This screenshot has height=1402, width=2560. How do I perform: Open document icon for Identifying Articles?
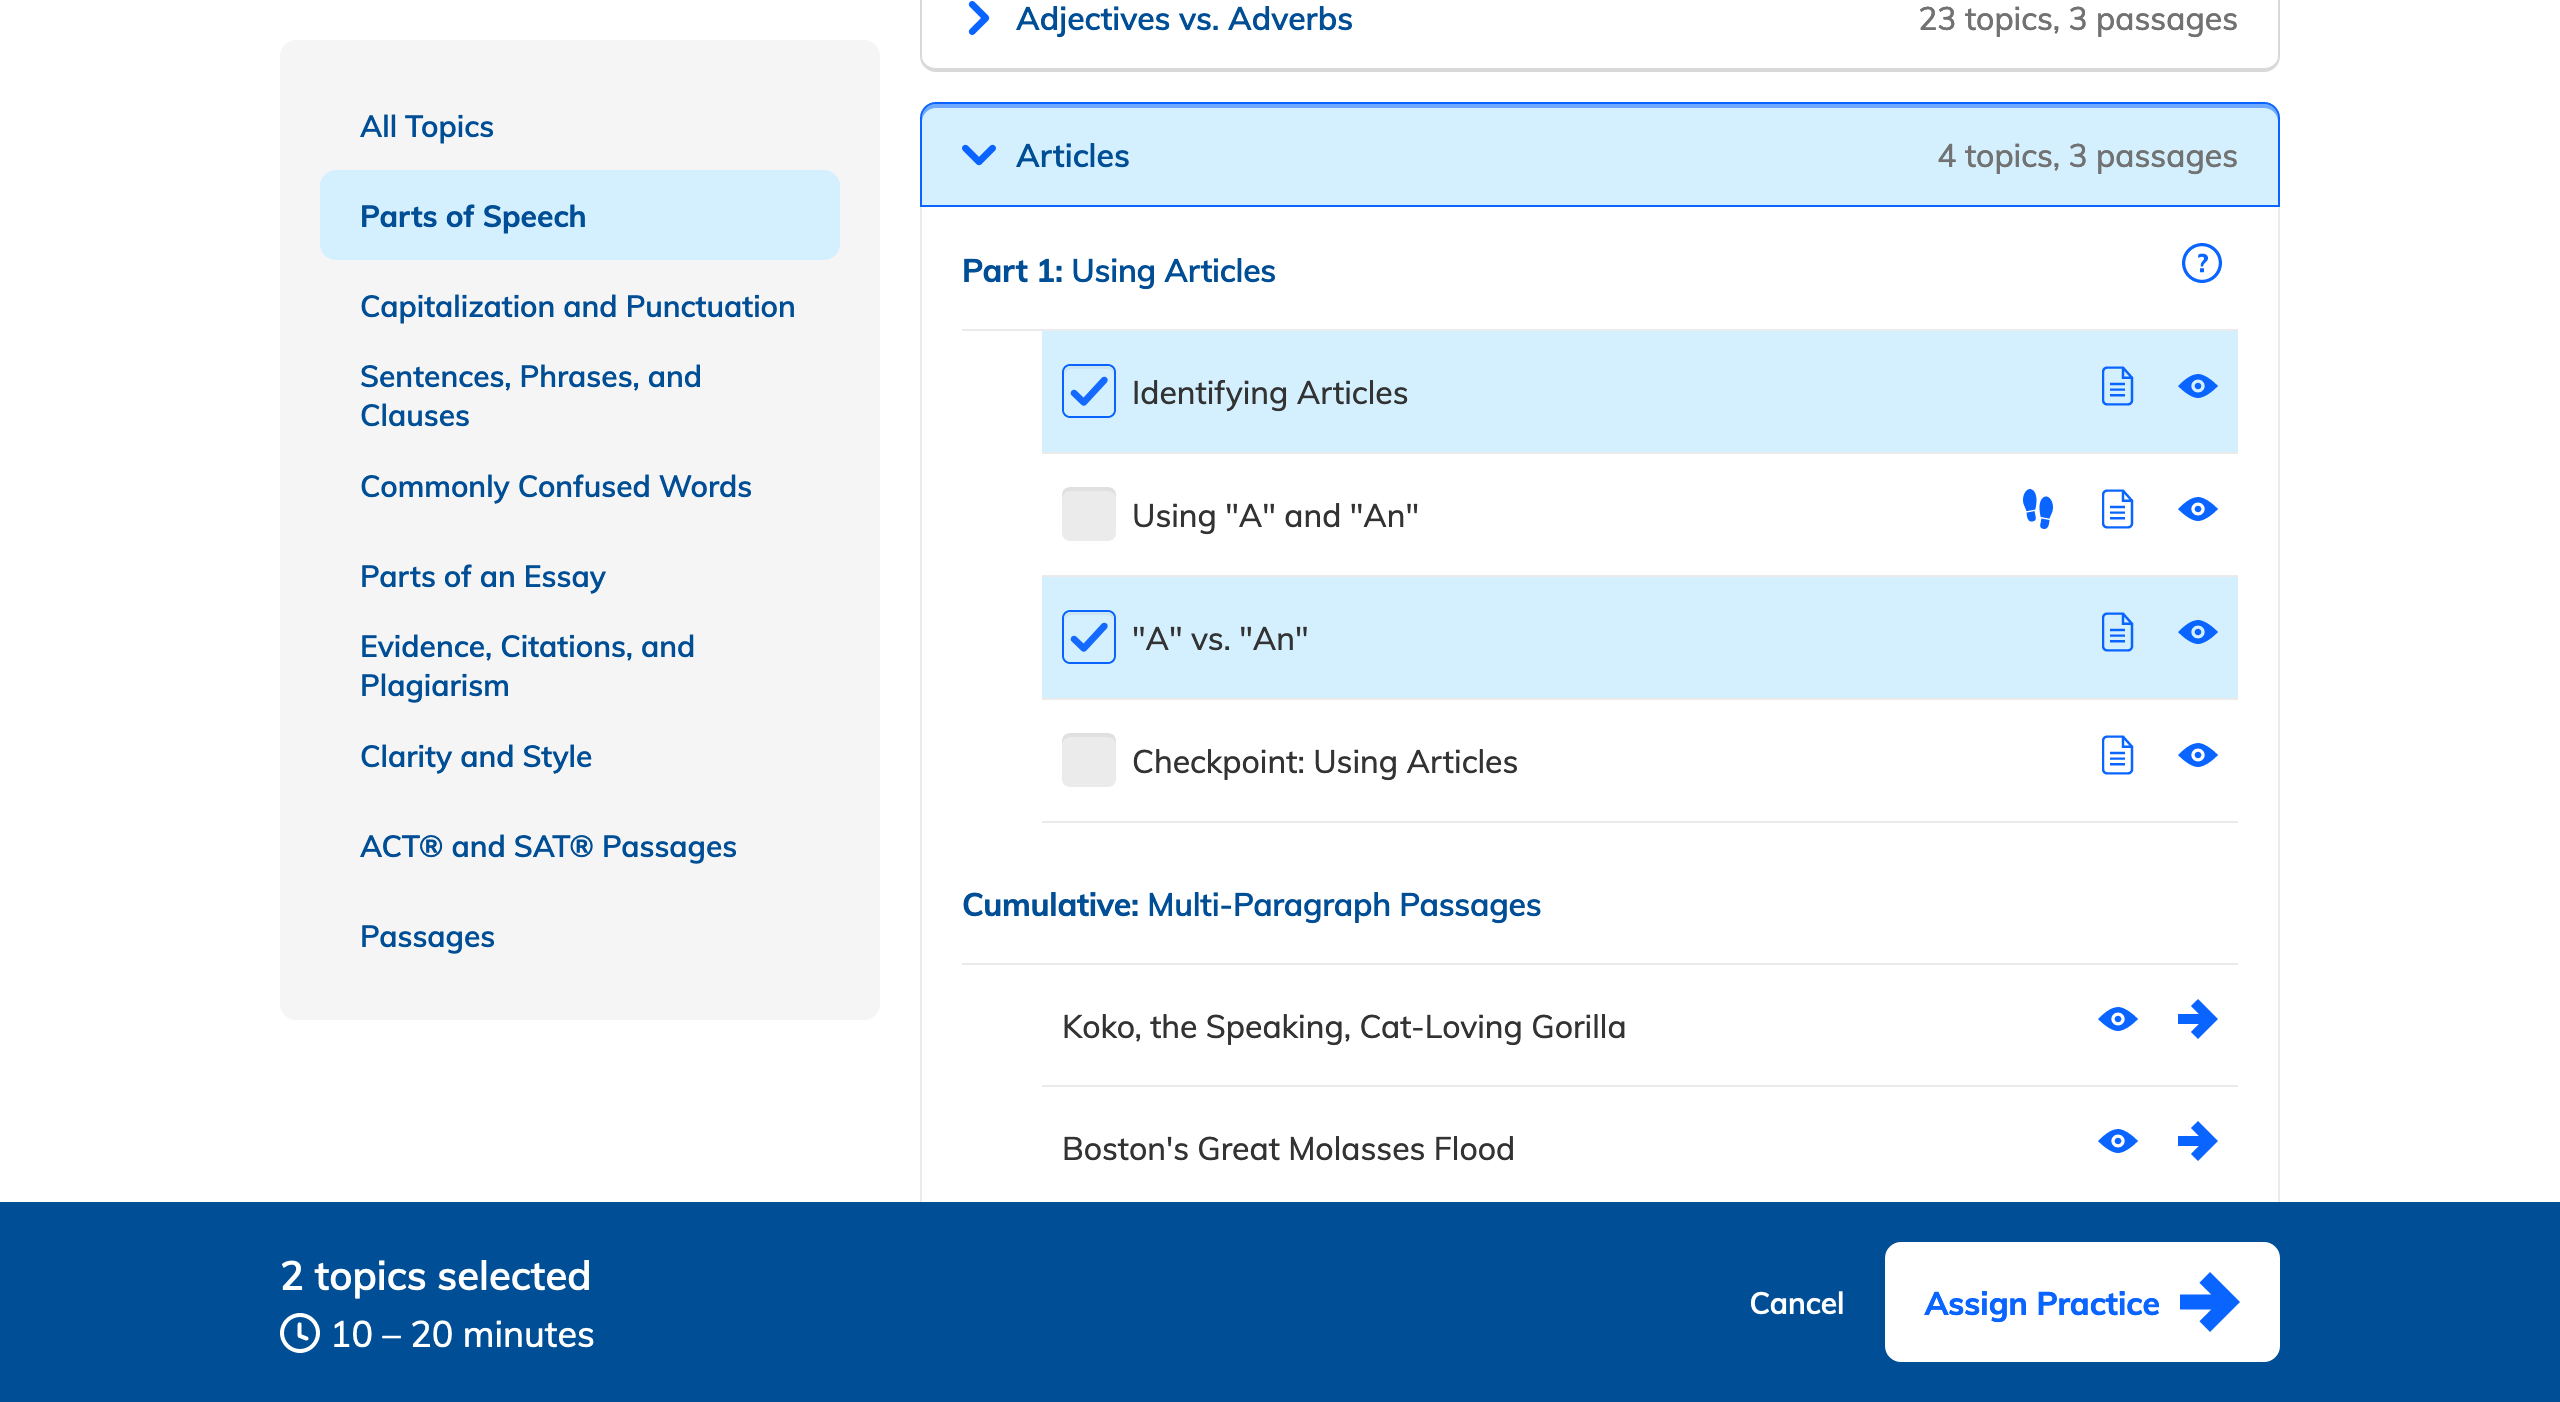tap(2117, 387)
